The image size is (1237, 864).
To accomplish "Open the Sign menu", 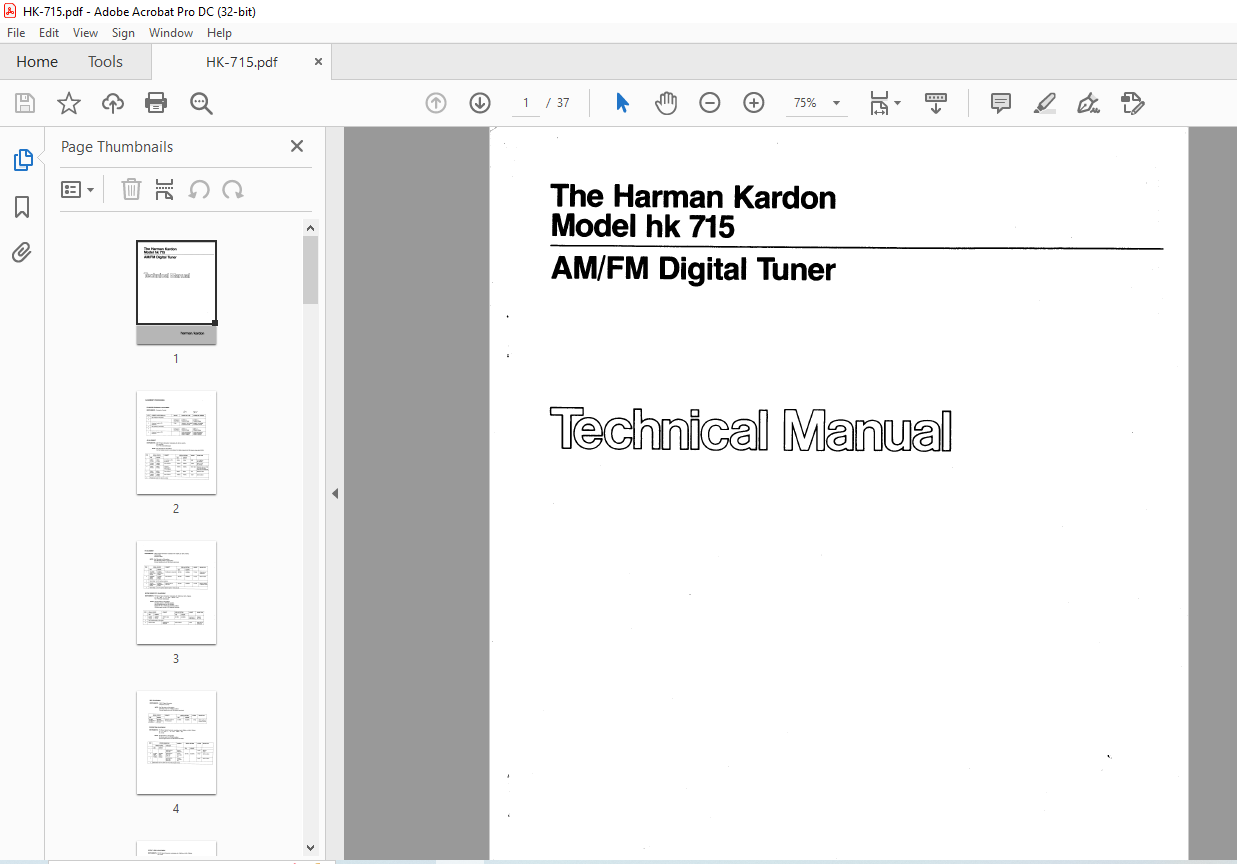I will [x=123, y=33].
